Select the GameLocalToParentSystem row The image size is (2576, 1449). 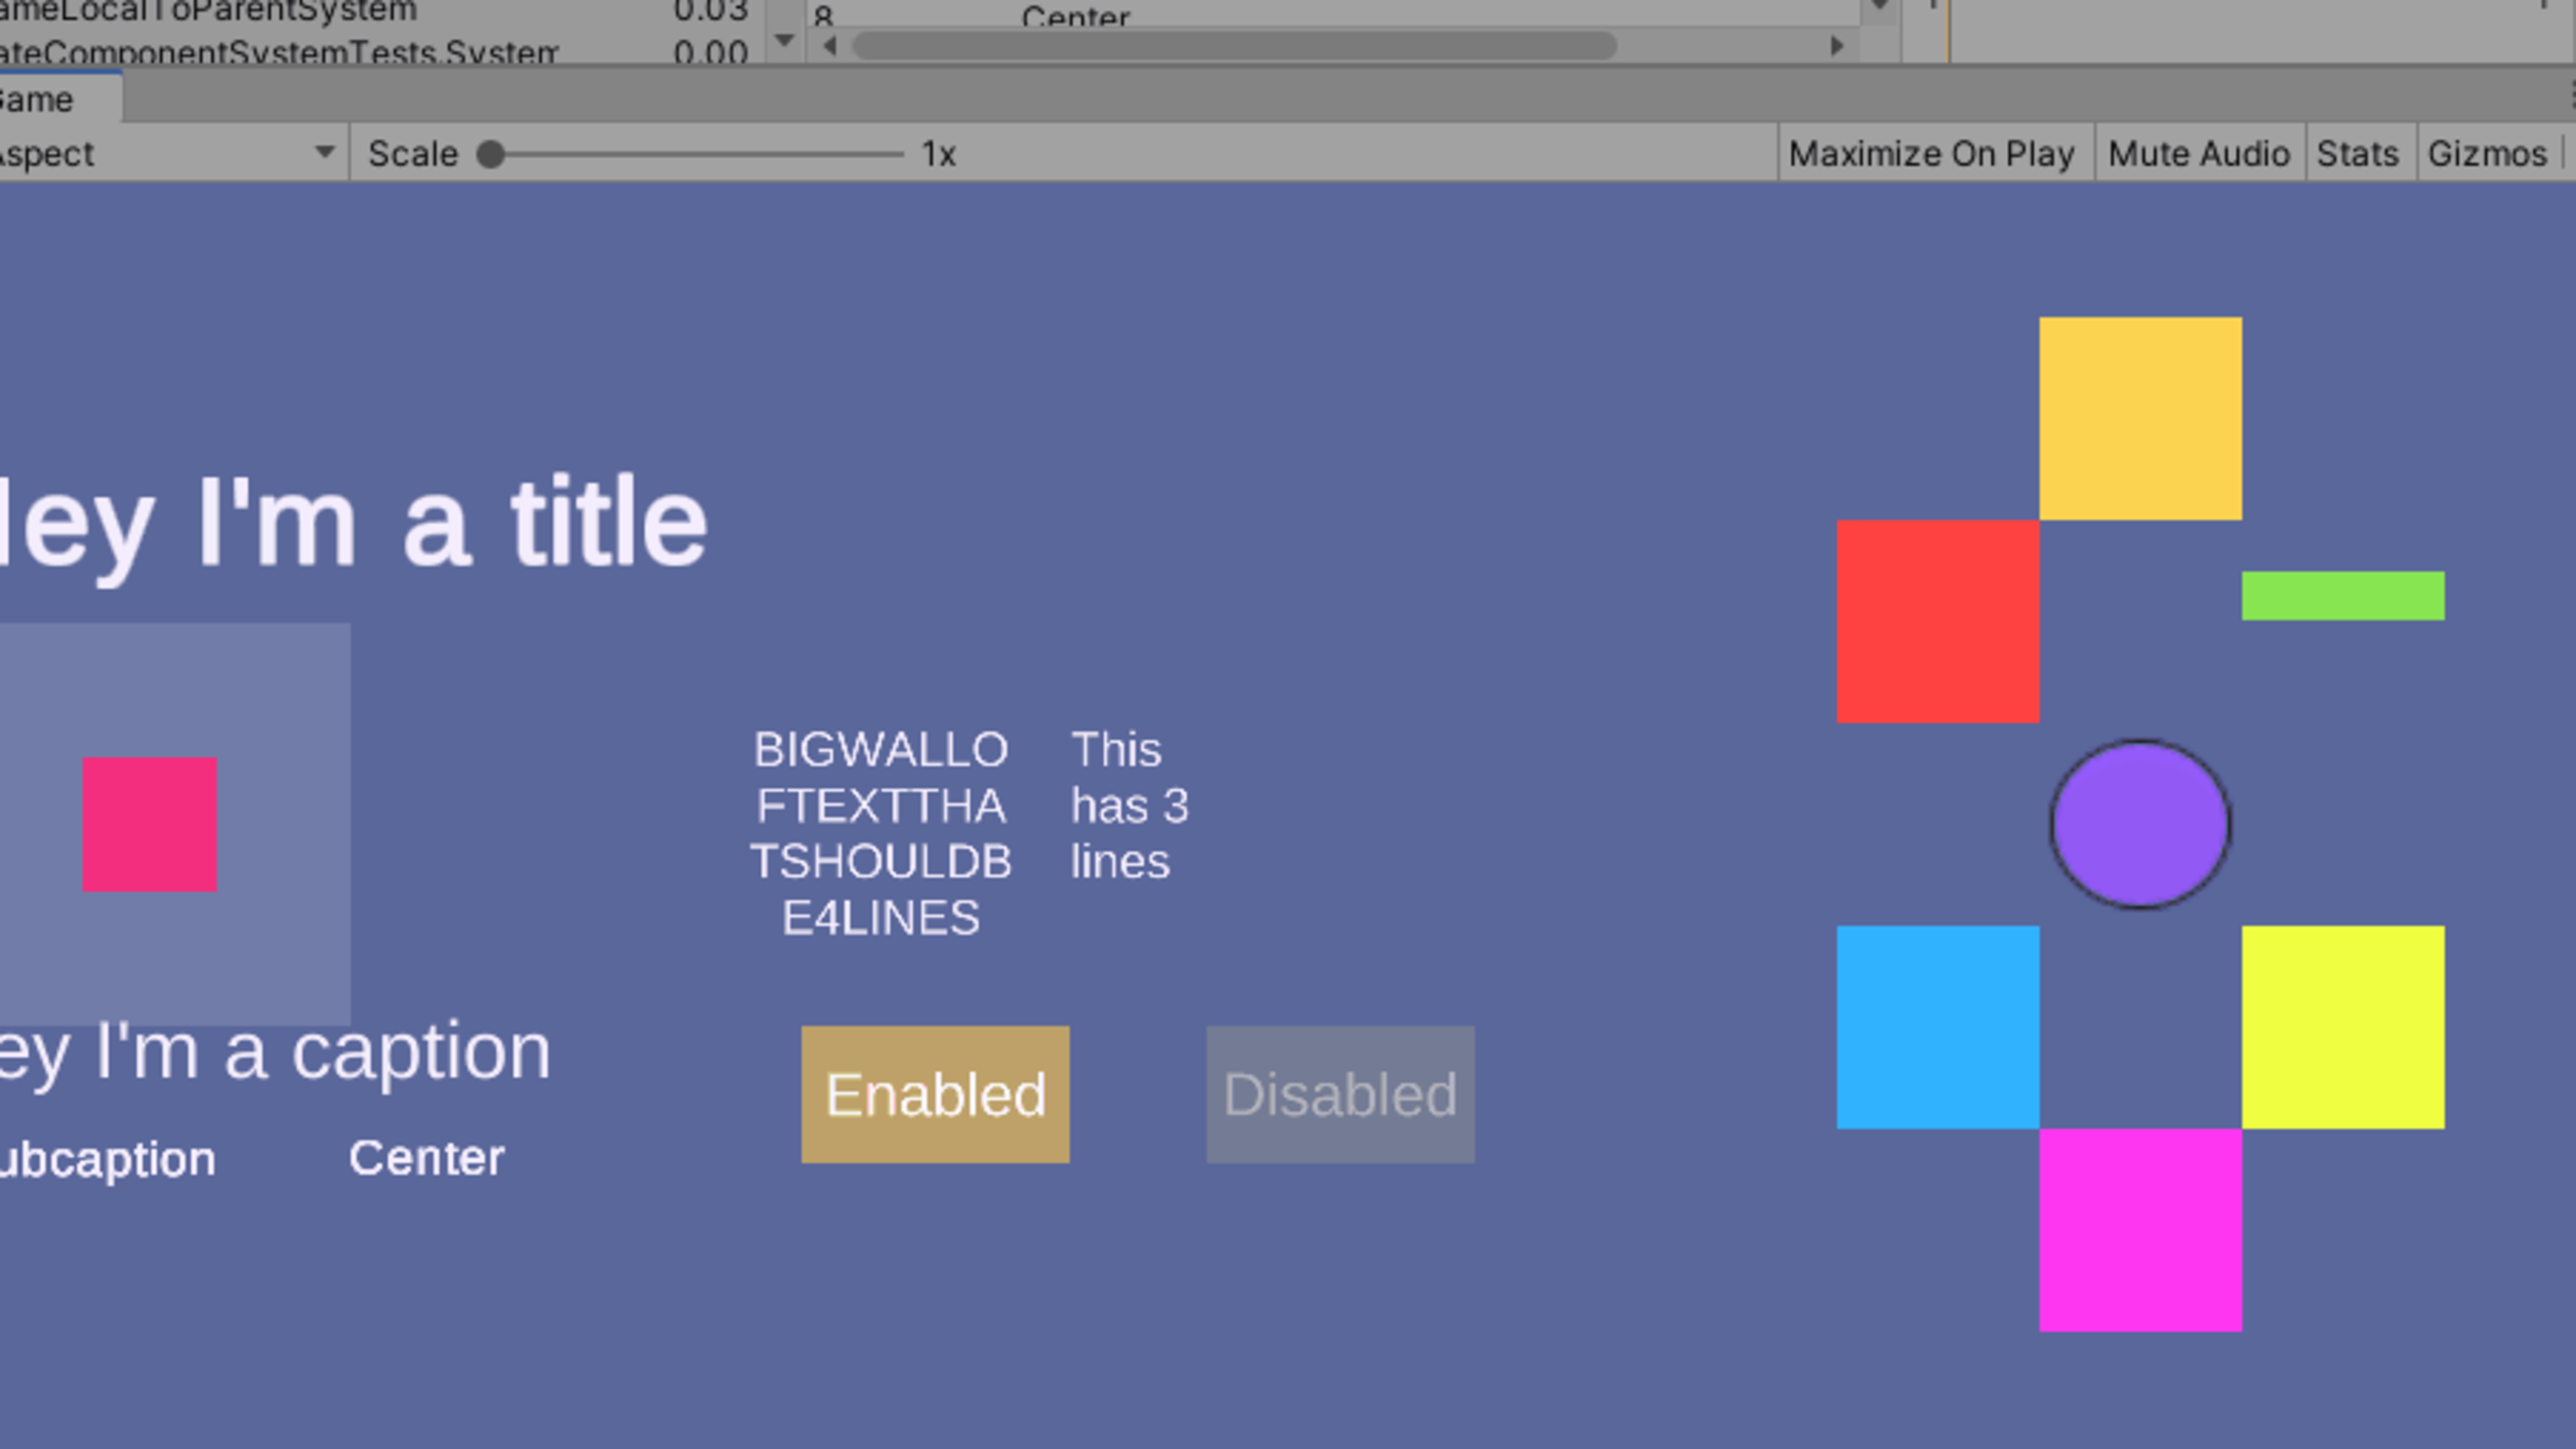pyautogui.click(x=354, y=14)
